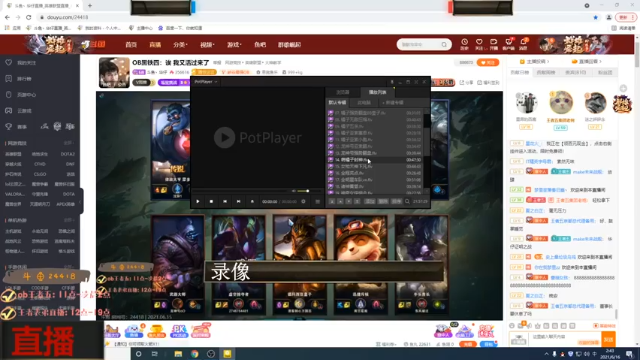
Task: Move playlist item up arrow
Action: click(340, 201)
